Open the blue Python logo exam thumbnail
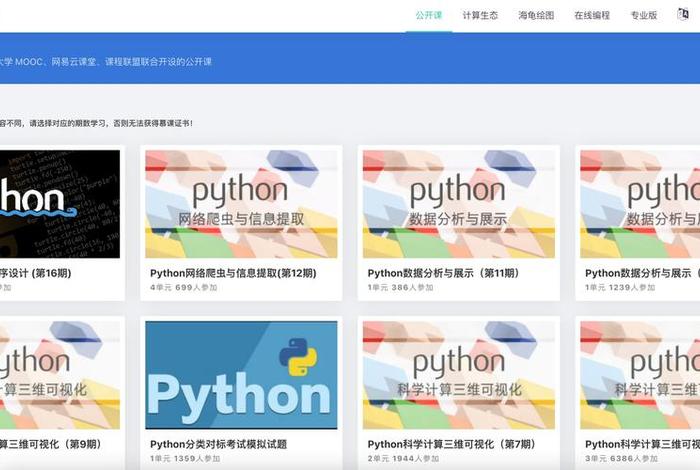Screen dimensions: 700x470 (x=241, y=375)
